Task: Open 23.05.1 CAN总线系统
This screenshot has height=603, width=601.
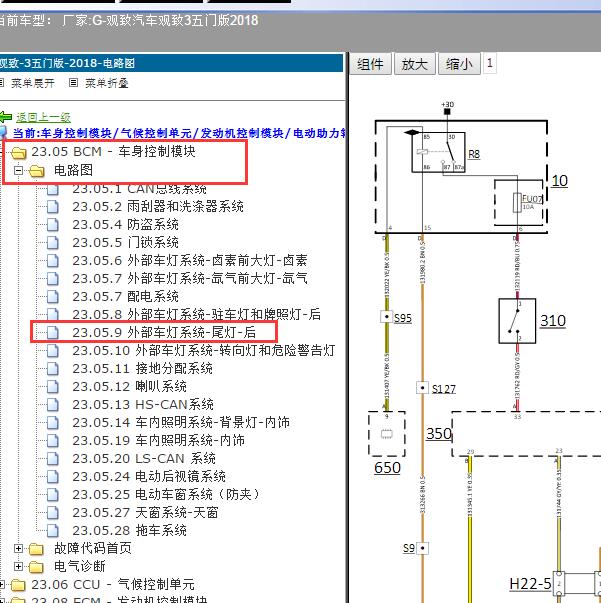Action: point(139,188)
